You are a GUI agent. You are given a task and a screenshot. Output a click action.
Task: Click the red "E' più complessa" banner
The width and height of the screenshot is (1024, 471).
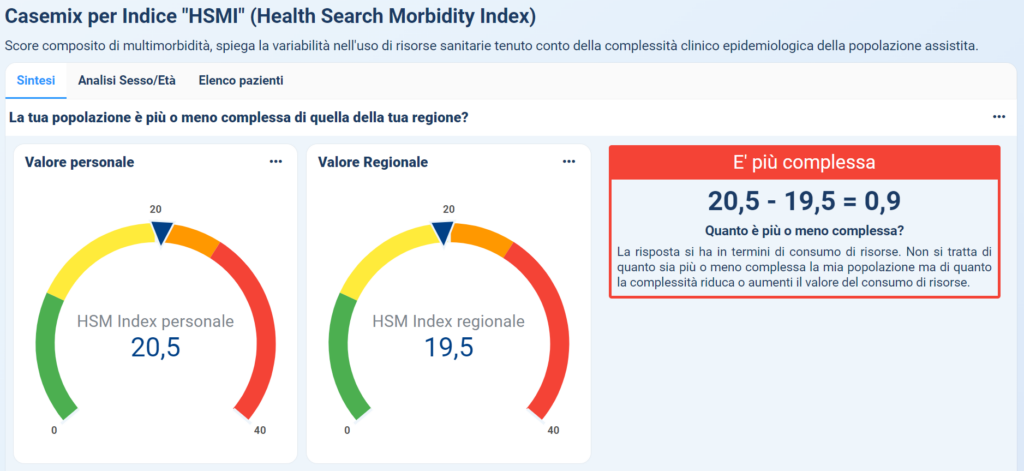tap(804, 162)
